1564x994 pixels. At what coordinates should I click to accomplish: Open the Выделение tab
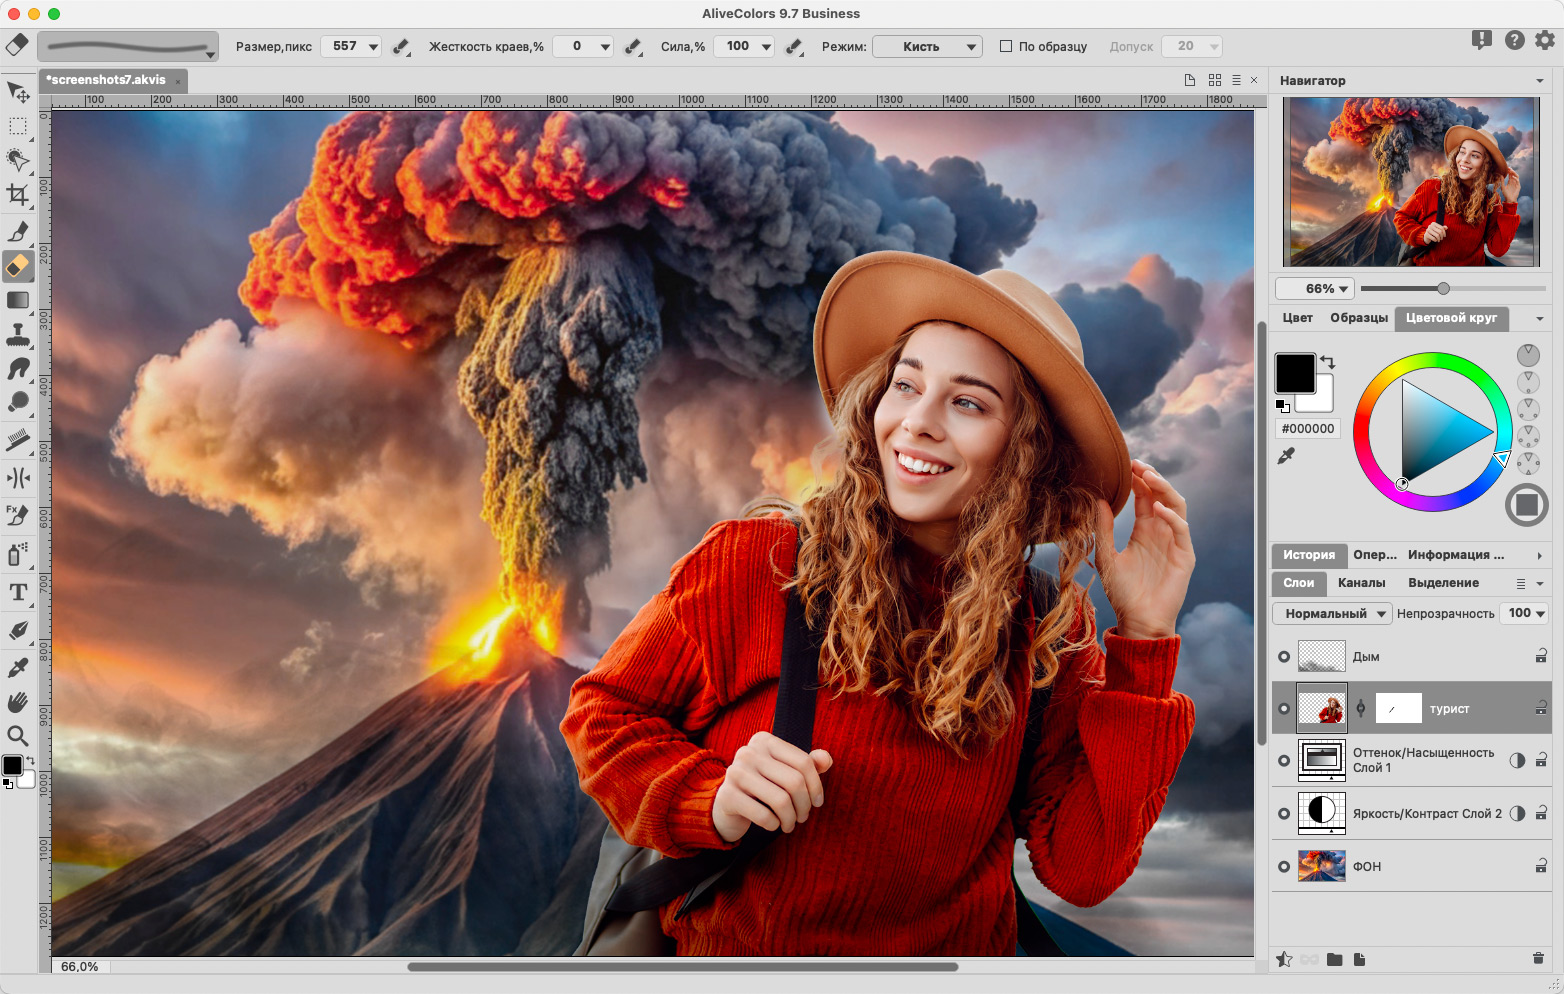(1443, 583)
